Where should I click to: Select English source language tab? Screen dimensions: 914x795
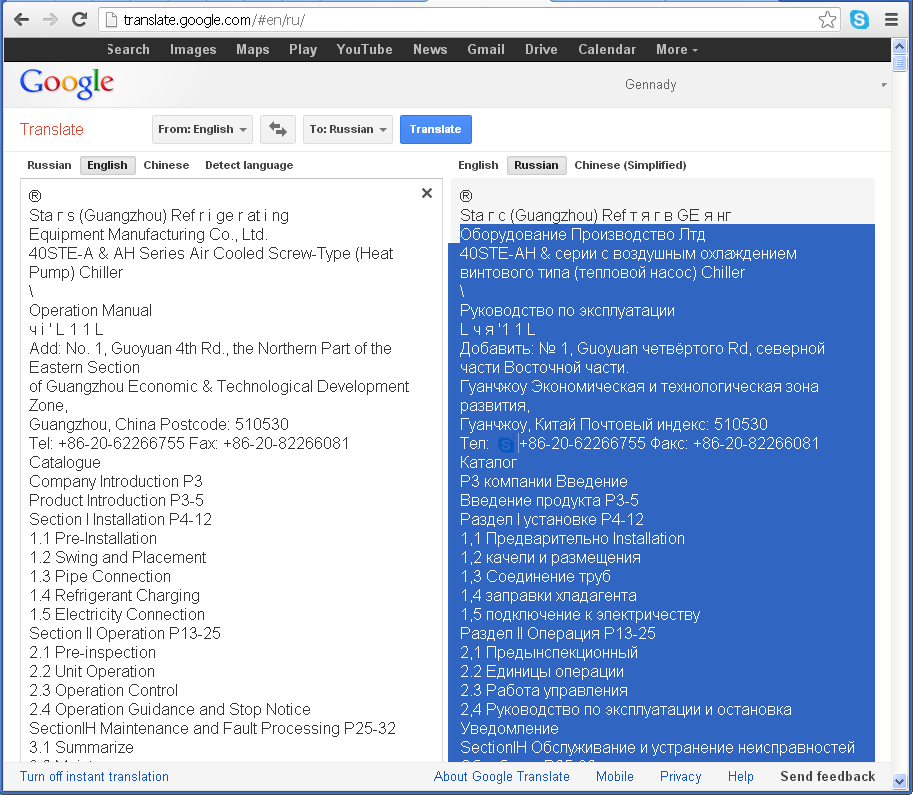point(107,166)
